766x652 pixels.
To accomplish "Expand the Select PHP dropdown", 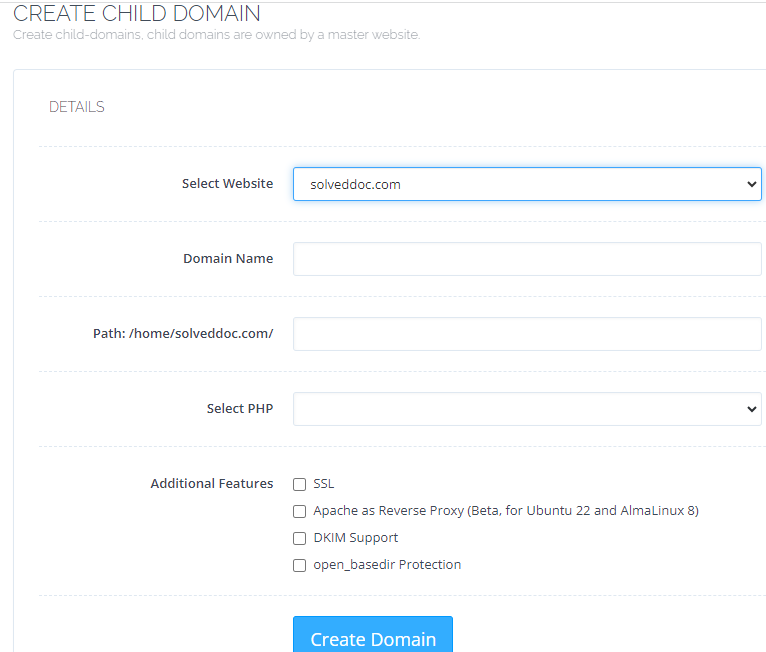I will (527, 409).
